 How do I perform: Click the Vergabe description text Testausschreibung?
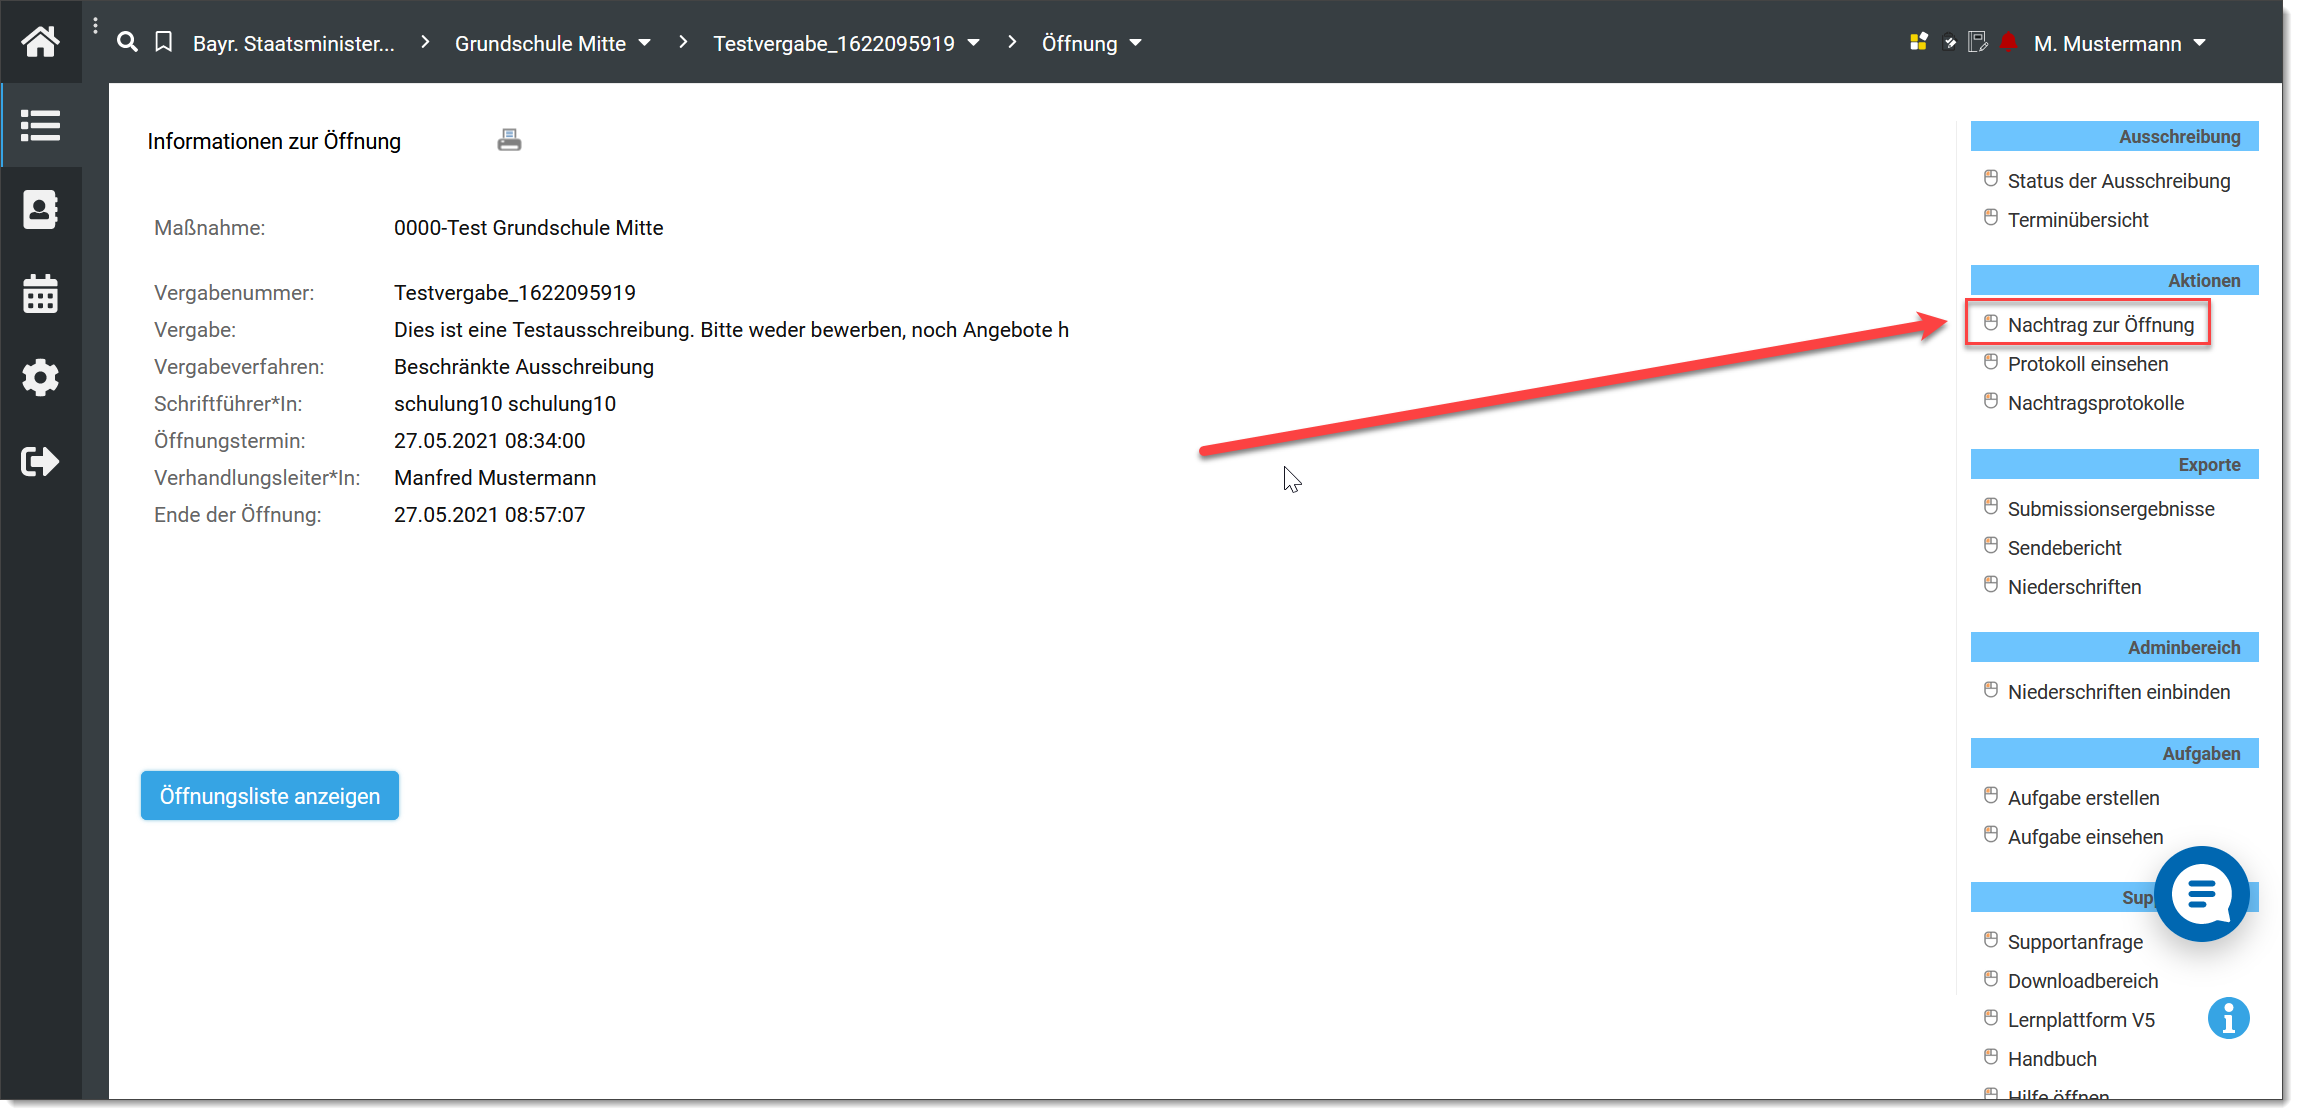coord(602,330)
